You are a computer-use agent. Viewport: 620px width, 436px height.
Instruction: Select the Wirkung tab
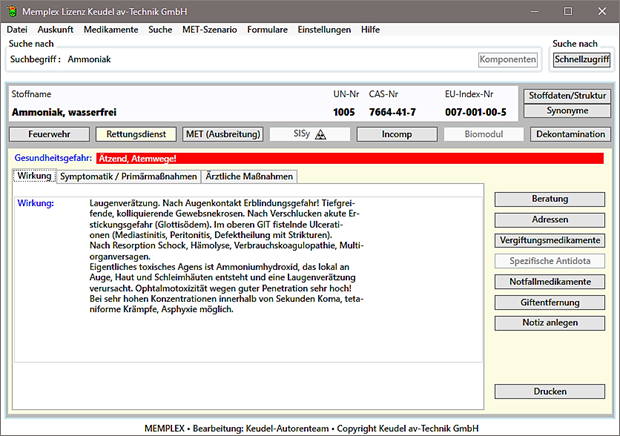(34, 176)
